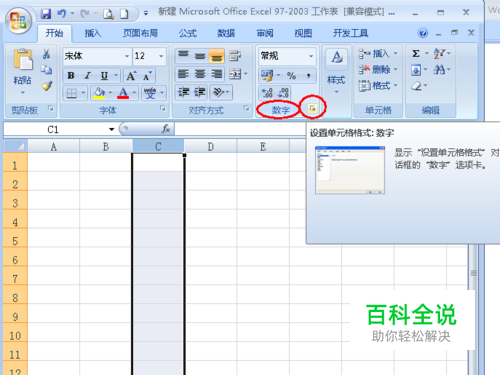Wrap text in the cell
Image resolution: width=500 pixels, height=375 pixels.
tap(235, 55)
